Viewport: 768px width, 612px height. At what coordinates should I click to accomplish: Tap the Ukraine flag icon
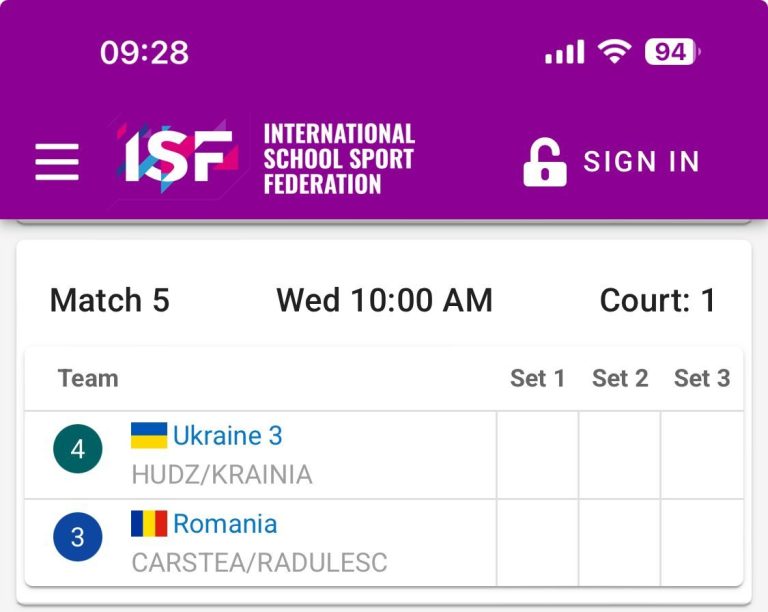tap(149, 435)
